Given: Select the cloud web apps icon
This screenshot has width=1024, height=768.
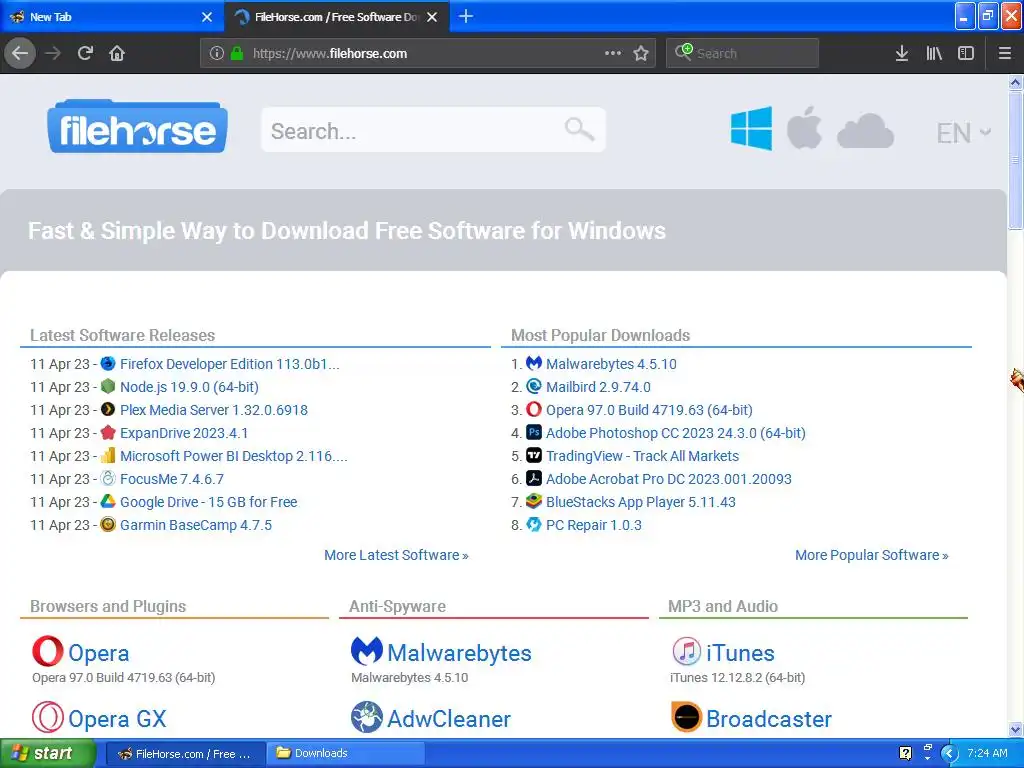Looking at the screenshot, I should click(865, 131).
